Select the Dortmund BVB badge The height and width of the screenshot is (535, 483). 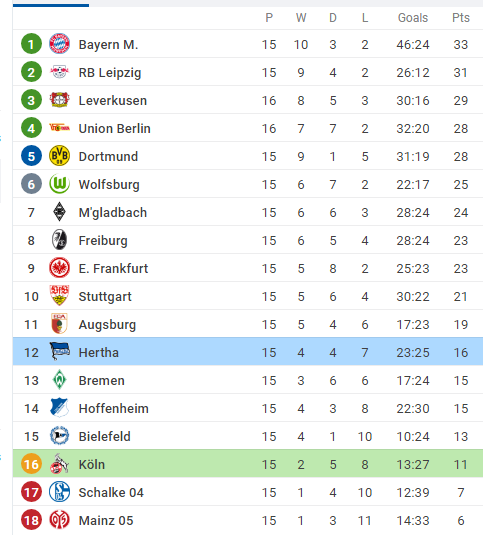[x=59, y=156]
